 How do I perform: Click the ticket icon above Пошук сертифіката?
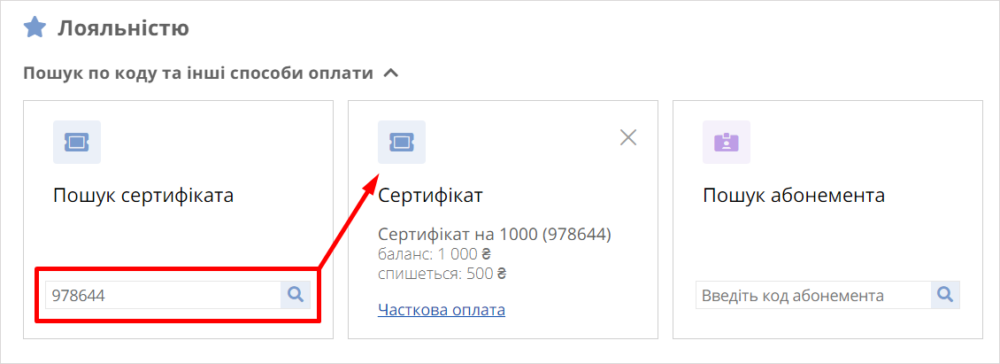[77, 142]
